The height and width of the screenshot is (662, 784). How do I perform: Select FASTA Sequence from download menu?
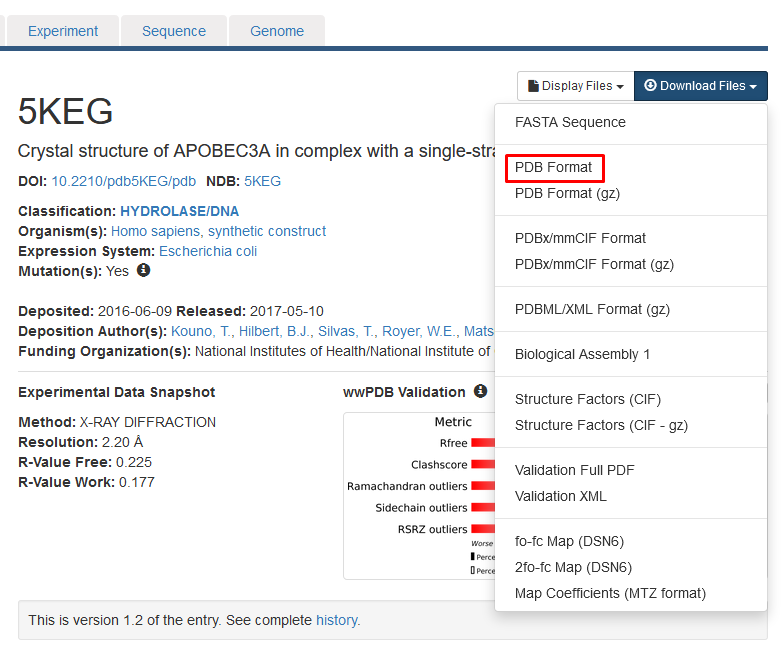570,122
